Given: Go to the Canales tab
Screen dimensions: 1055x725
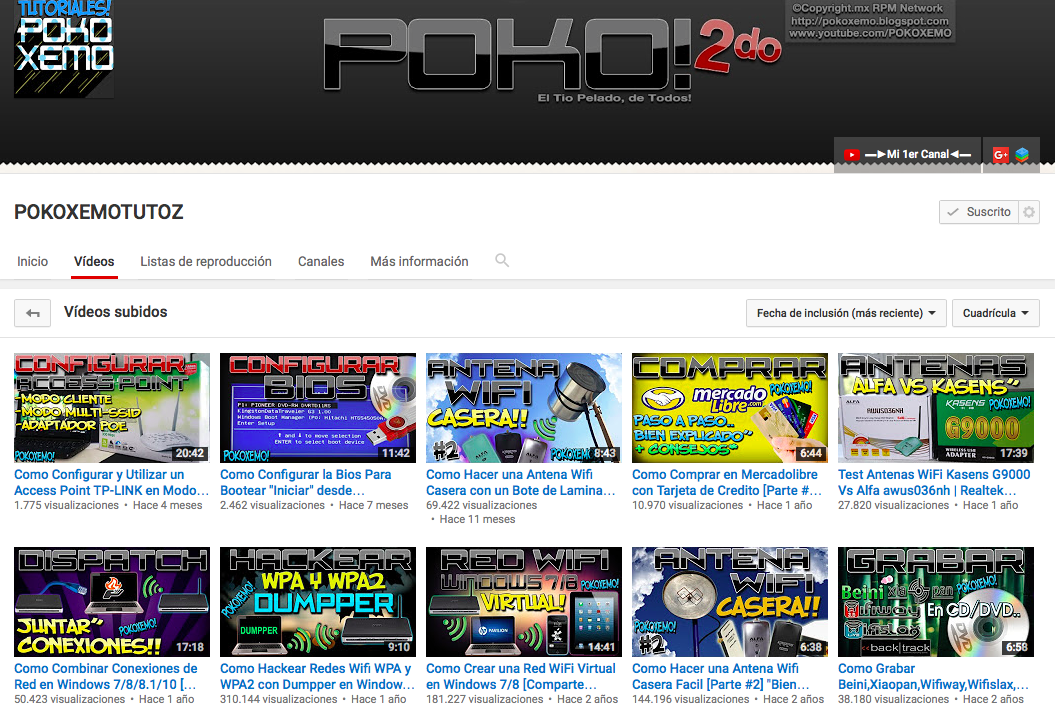Looking at the screenshot, I should [321, 262].
